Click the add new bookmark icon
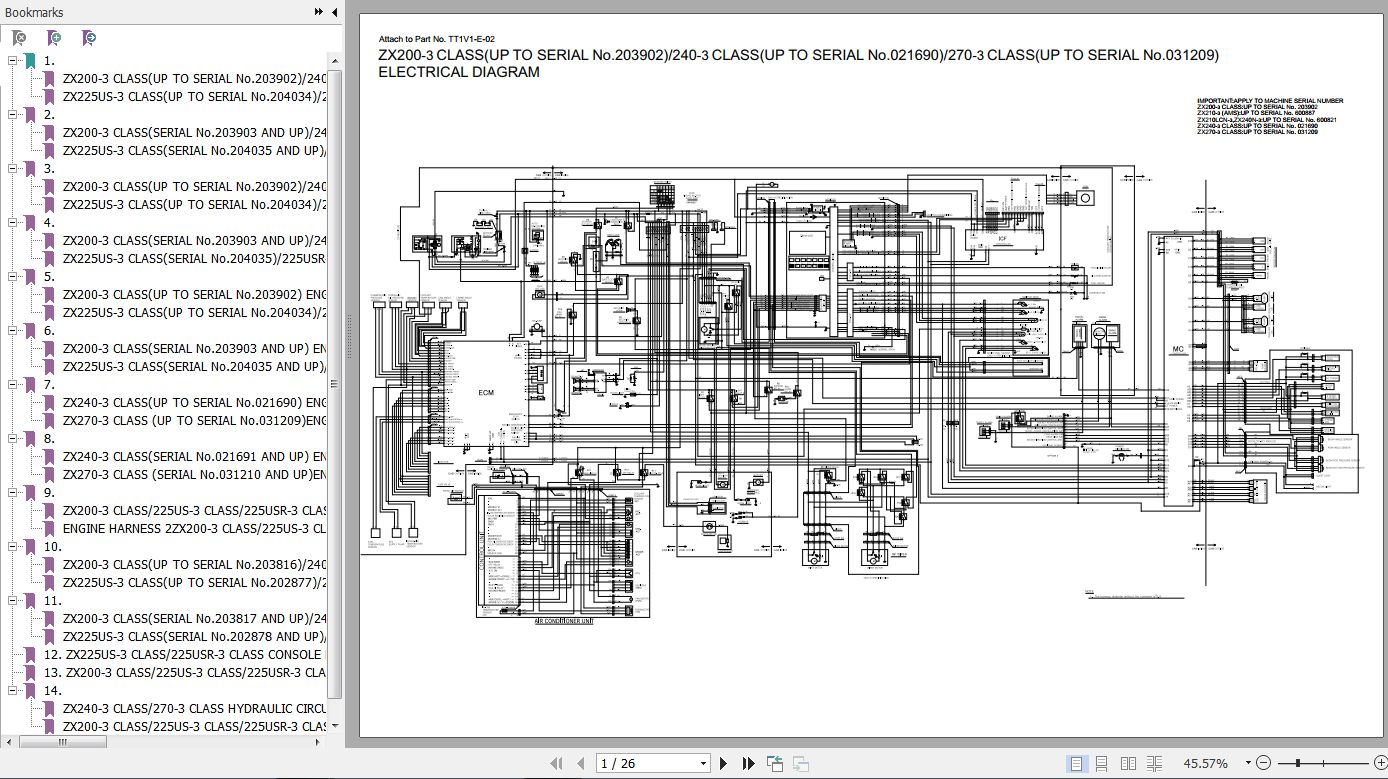The width and height of the screenshot is (1388, 779). click(x=54, y=38)
